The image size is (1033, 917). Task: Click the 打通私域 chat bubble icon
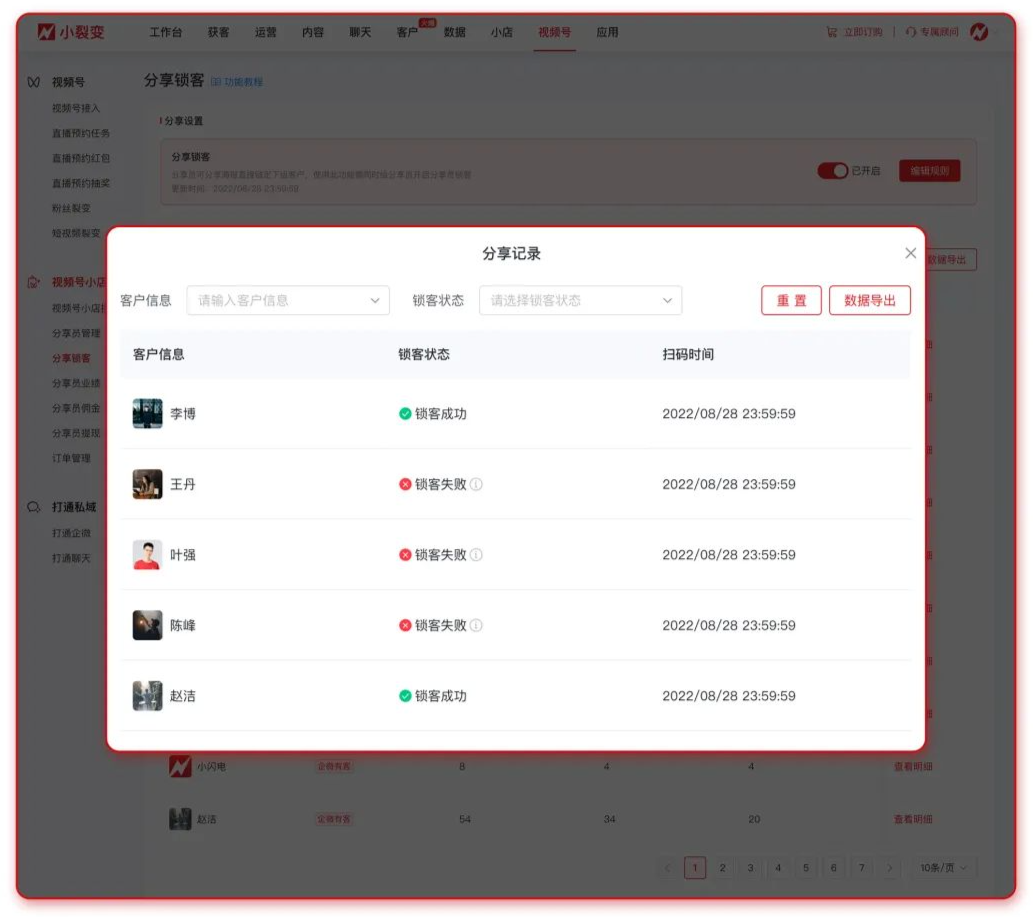click(35, 505)
